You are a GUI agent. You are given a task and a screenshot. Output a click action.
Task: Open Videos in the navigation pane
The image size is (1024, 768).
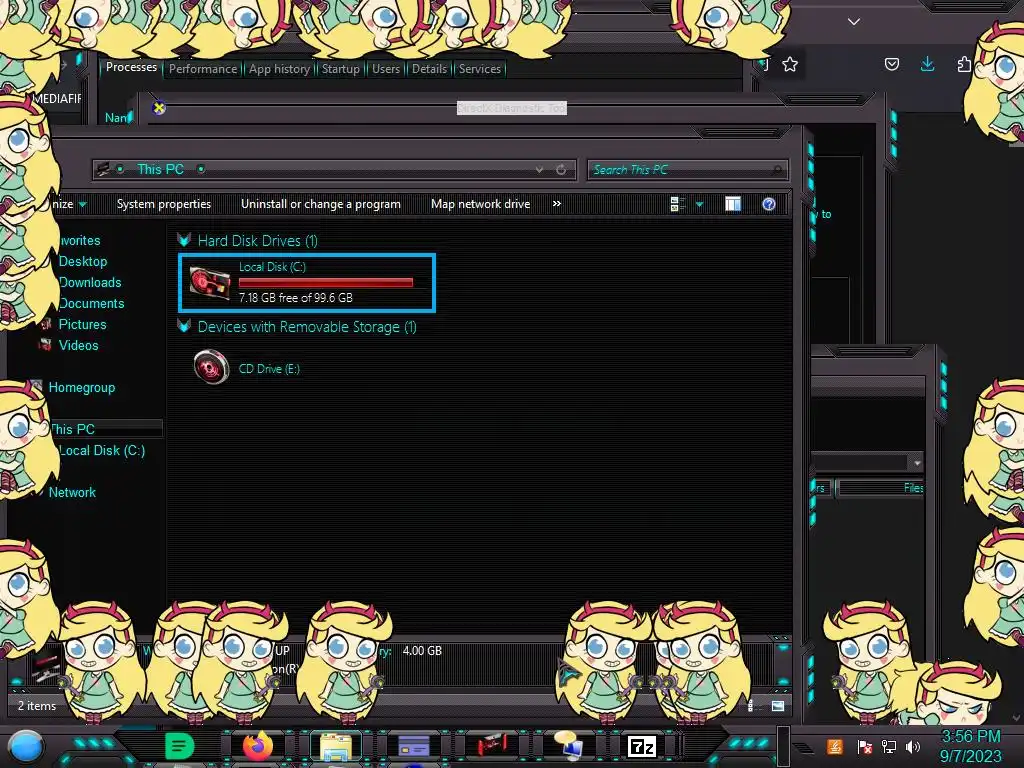(x=78, y=345)
